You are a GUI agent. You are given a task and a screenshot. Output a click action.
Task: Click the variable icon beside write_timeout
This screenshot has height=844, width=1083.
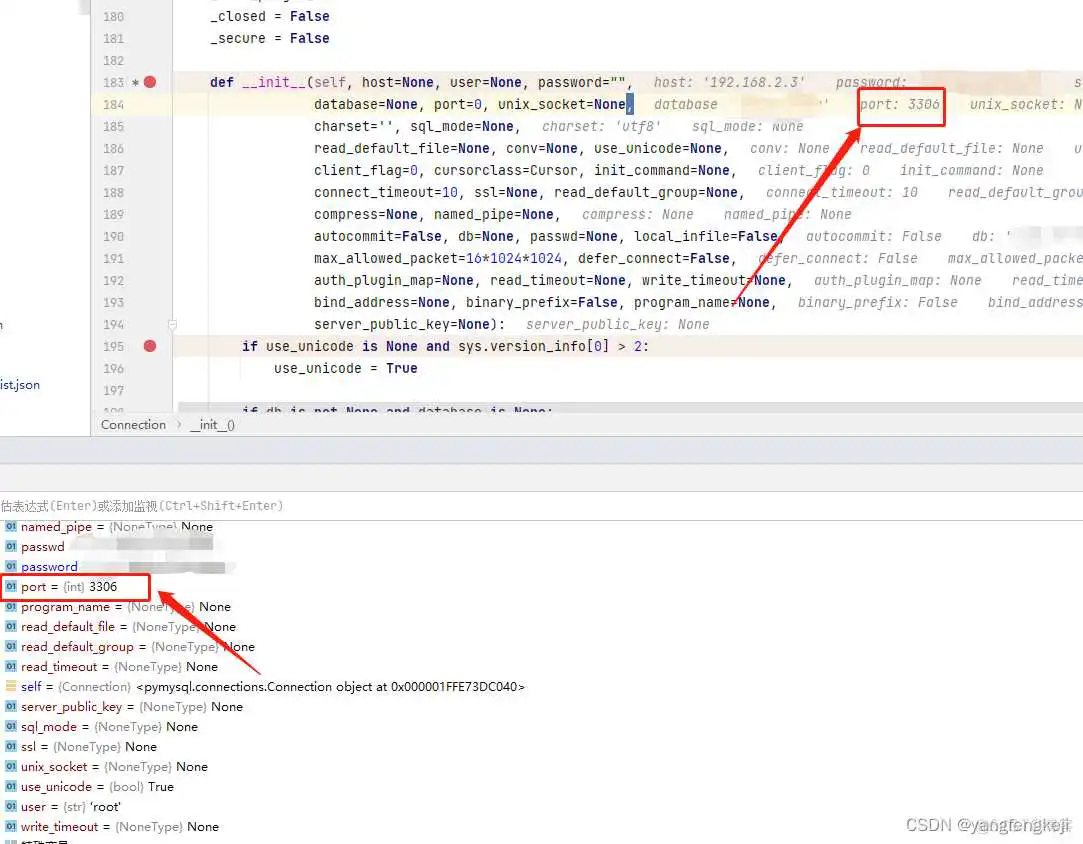[10, 827]
